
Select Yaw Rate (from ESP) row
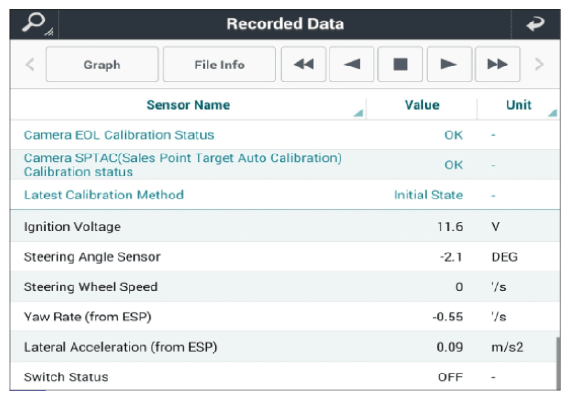coord(285,316)
